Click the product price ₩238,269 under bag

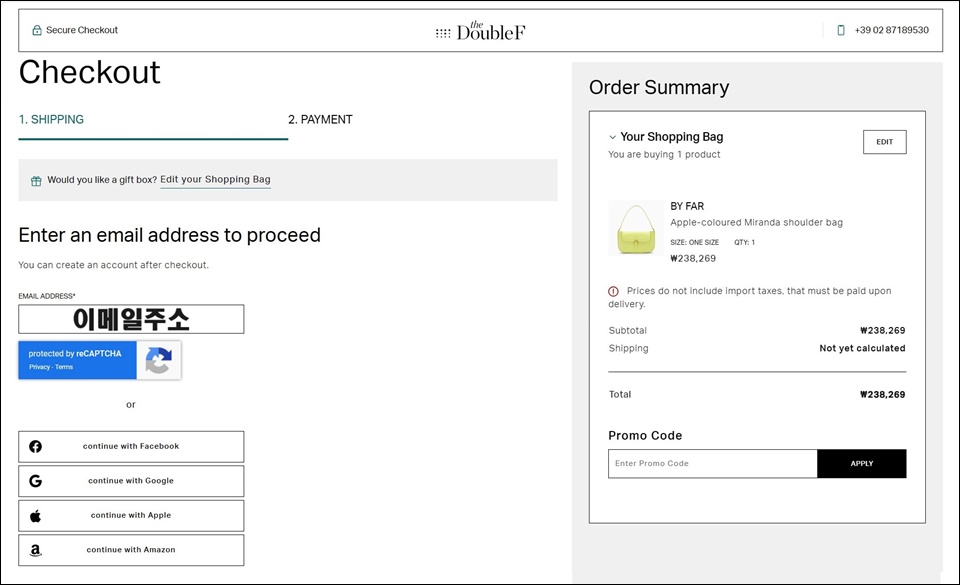point(693,258)
